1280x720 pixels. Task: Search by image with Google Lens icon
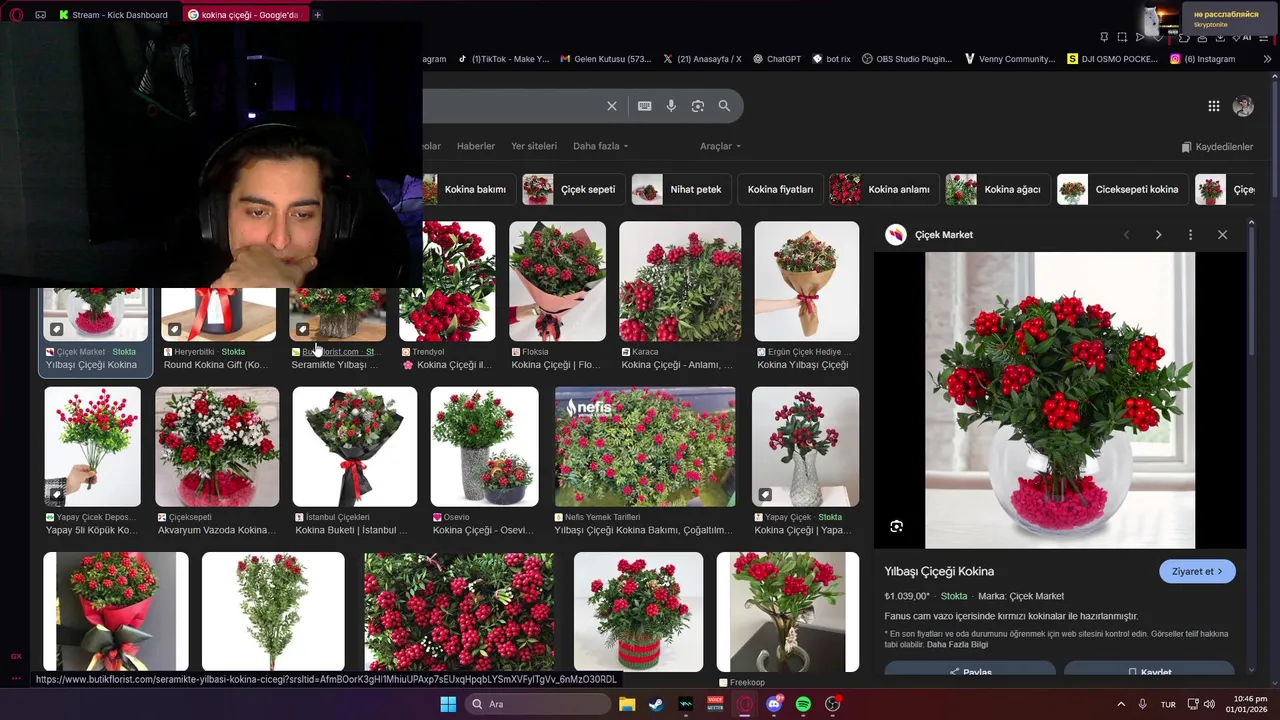(x=698, y=106)
